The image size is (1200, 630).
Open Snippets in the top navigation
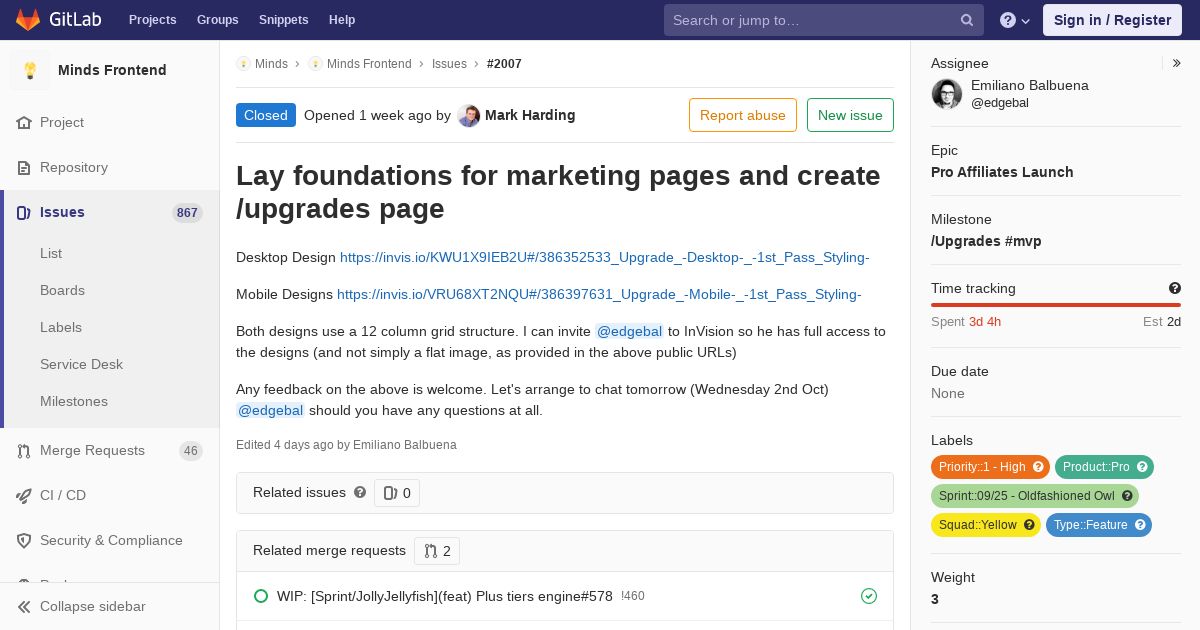[284, 20]
